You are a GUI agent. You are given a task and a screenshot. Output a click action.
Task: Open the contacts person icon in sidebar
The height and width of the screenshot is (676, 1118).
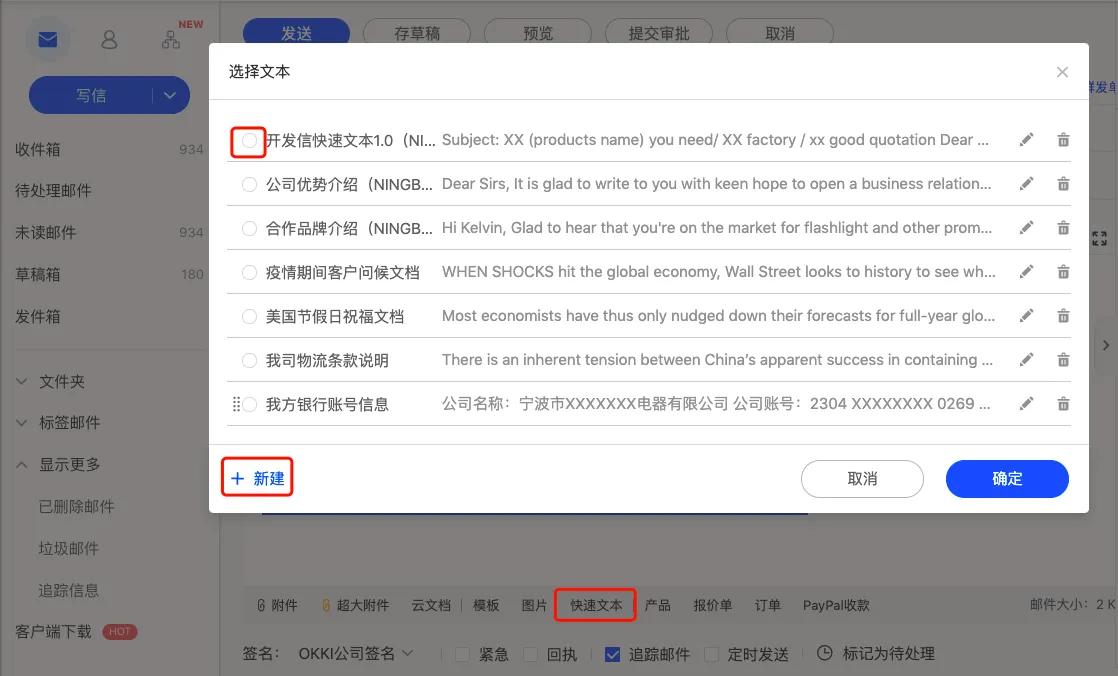[109, 39]
